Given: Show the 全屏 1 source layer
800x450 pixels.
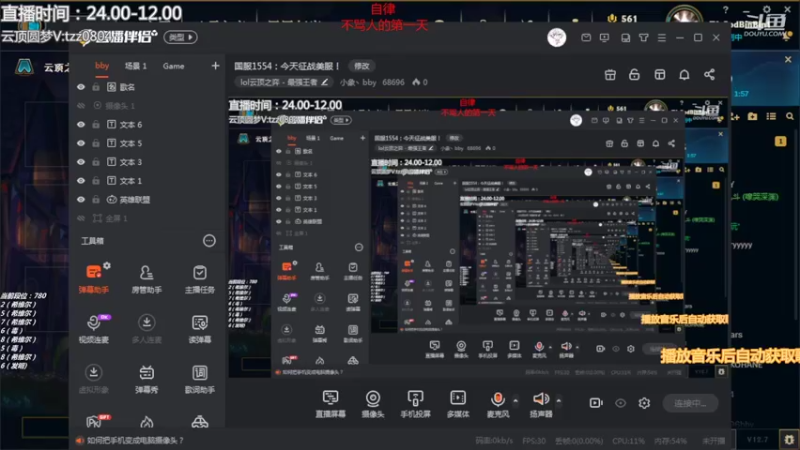Looking at the screenshot, I should click(x=81, y=218).
